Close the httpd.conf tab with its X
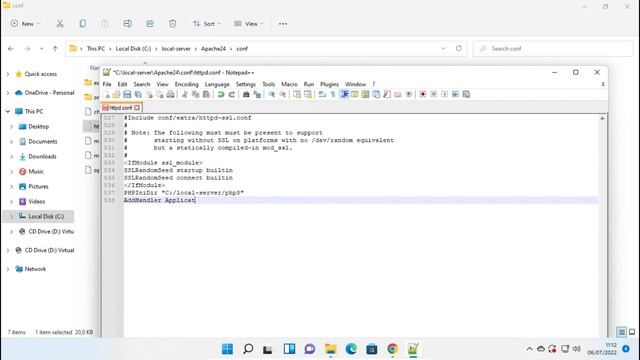The width and height of the screenshot is (640, 360). [137, 108]
